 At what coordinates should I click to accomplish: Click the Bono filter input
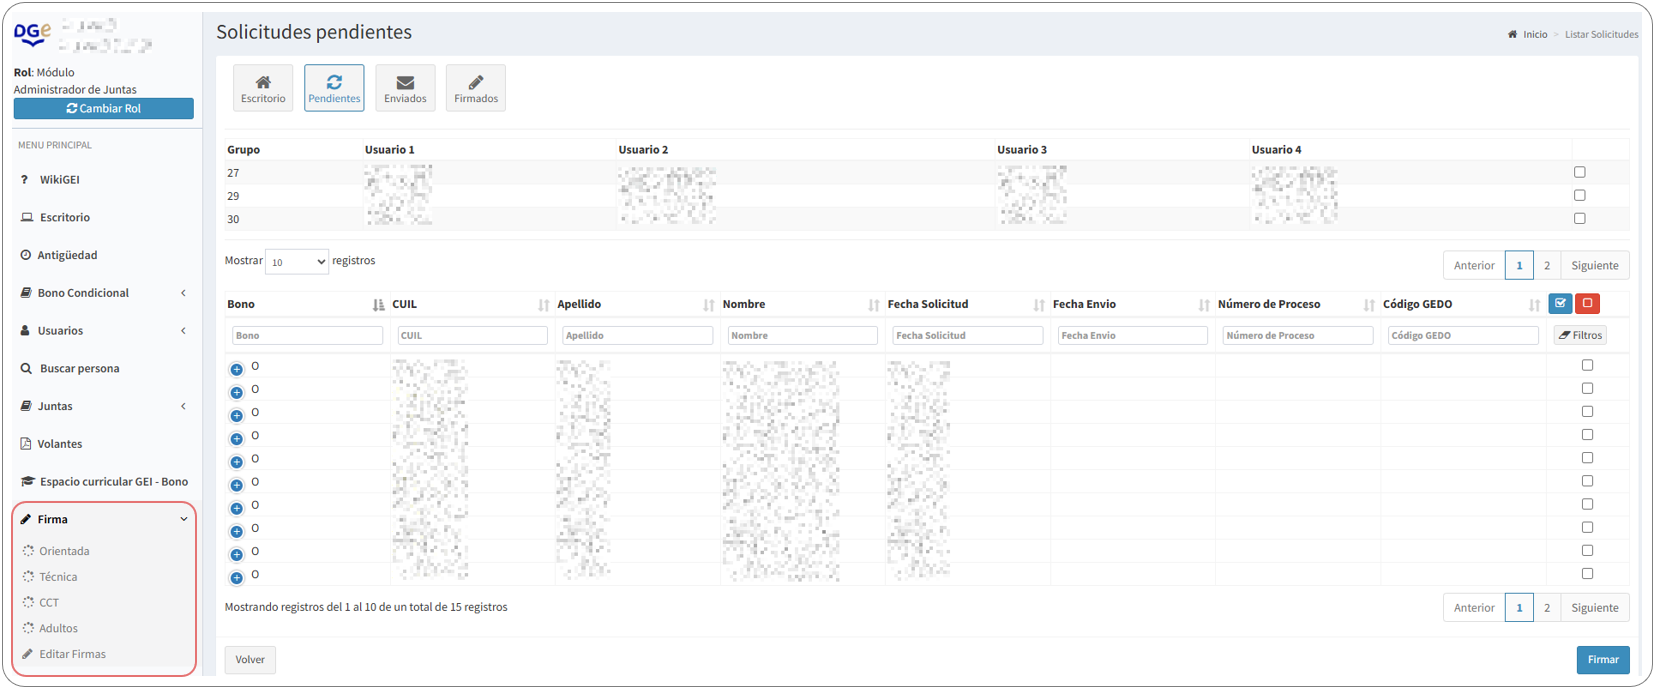pyautogui.click(x=307, y=335)
